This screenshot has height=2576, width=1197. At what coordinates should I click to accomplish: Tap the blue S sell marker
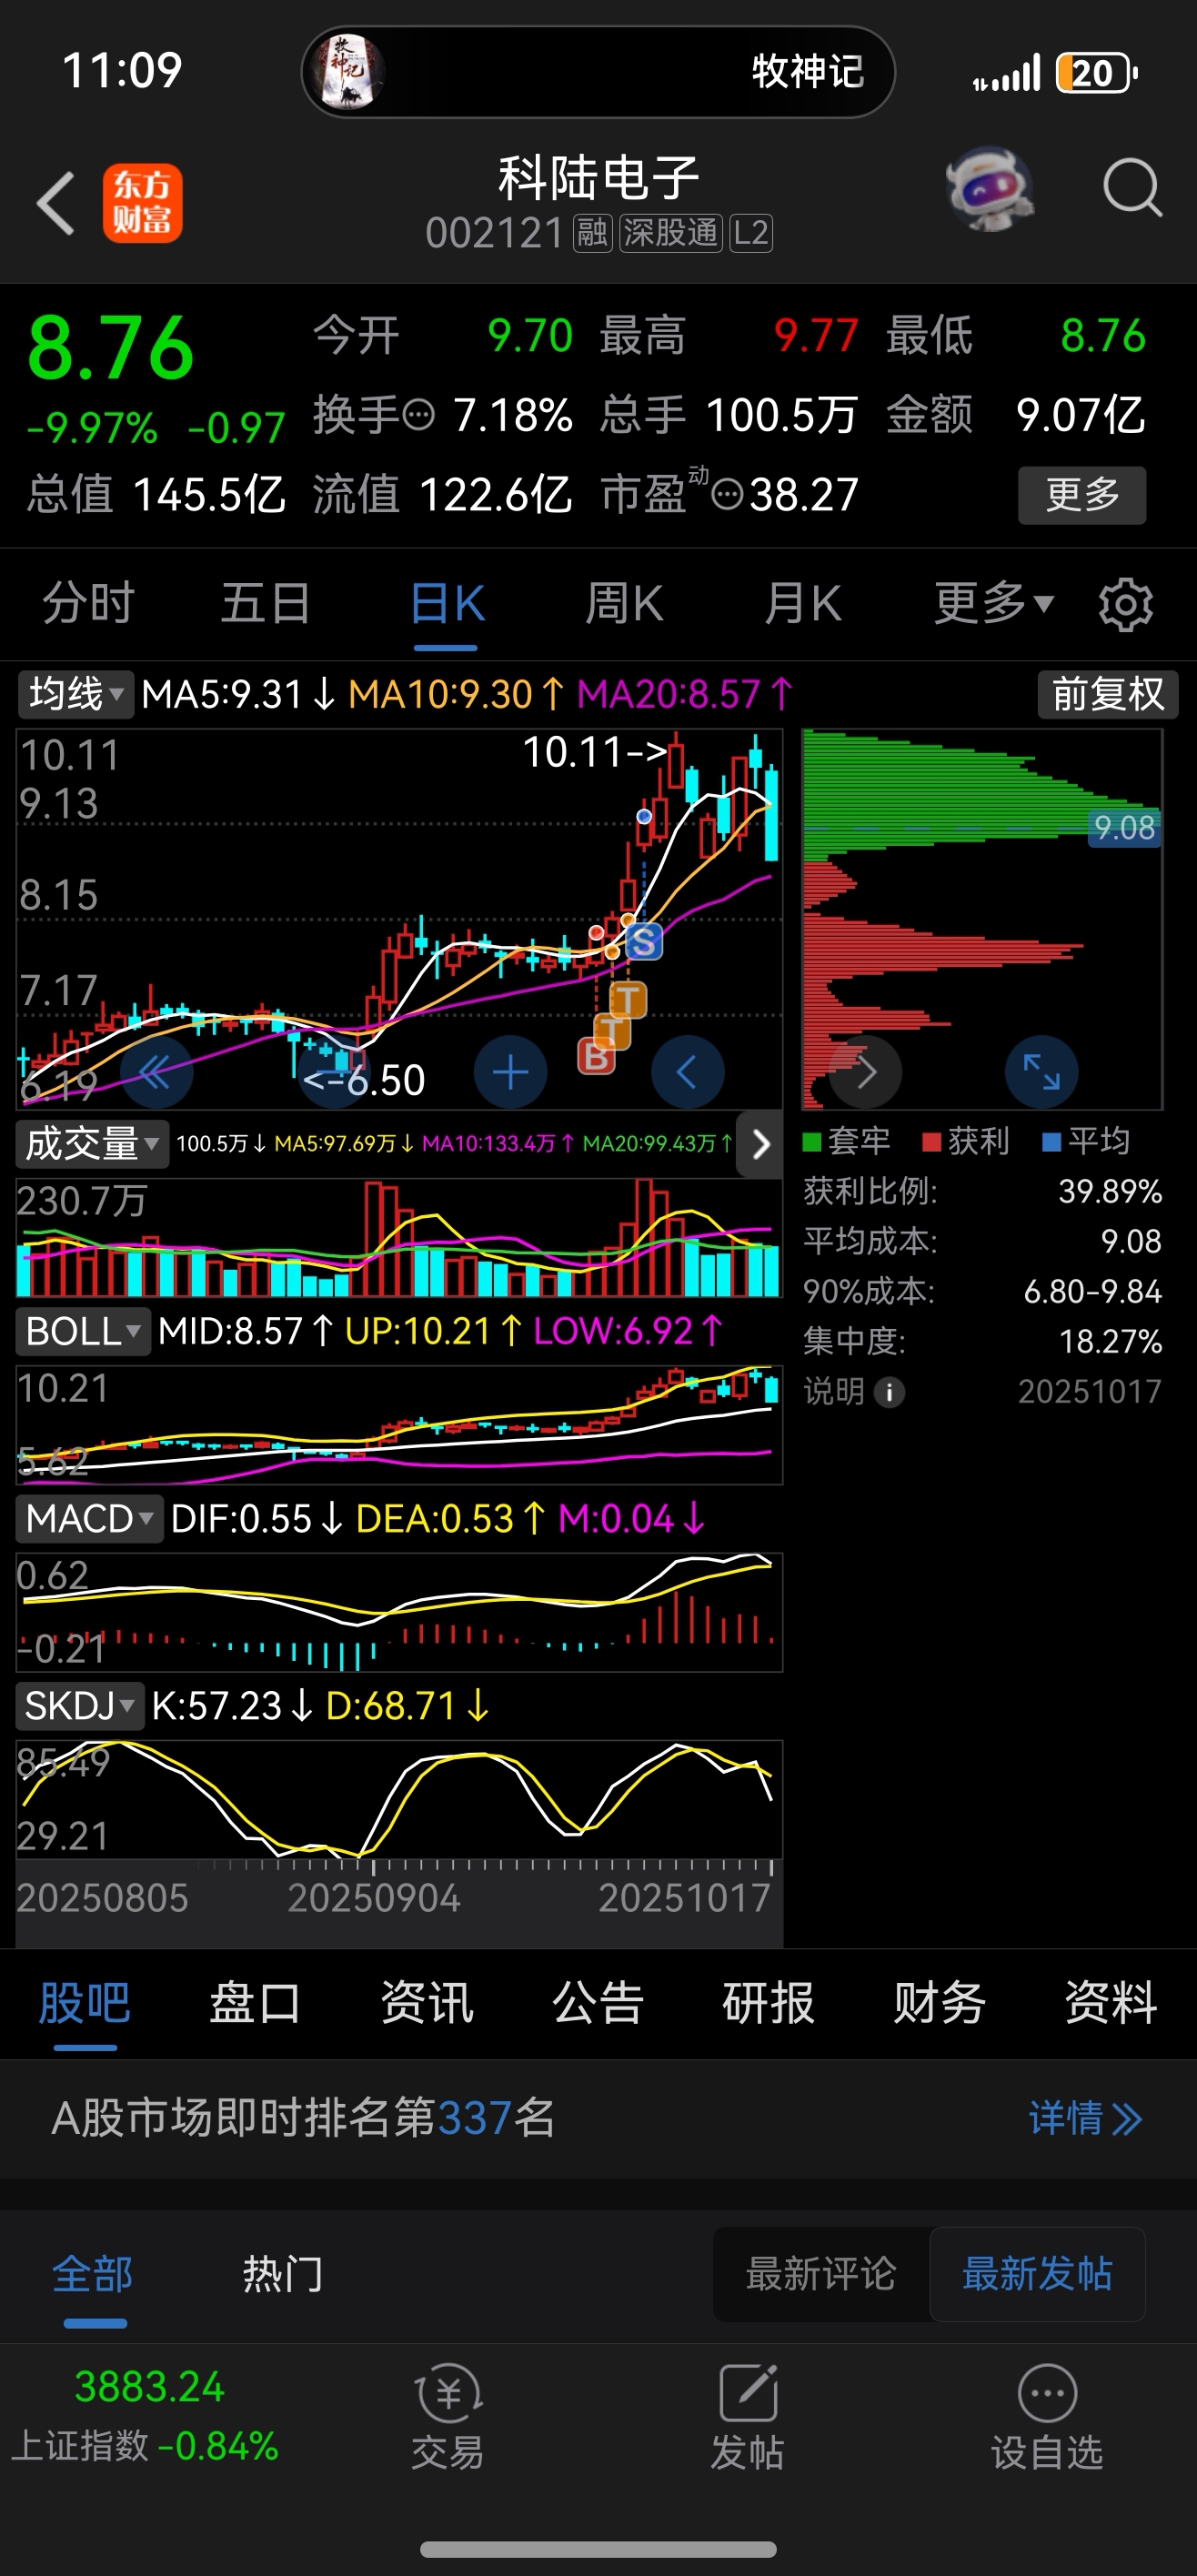pyautogui.click(x=643, y=941)
